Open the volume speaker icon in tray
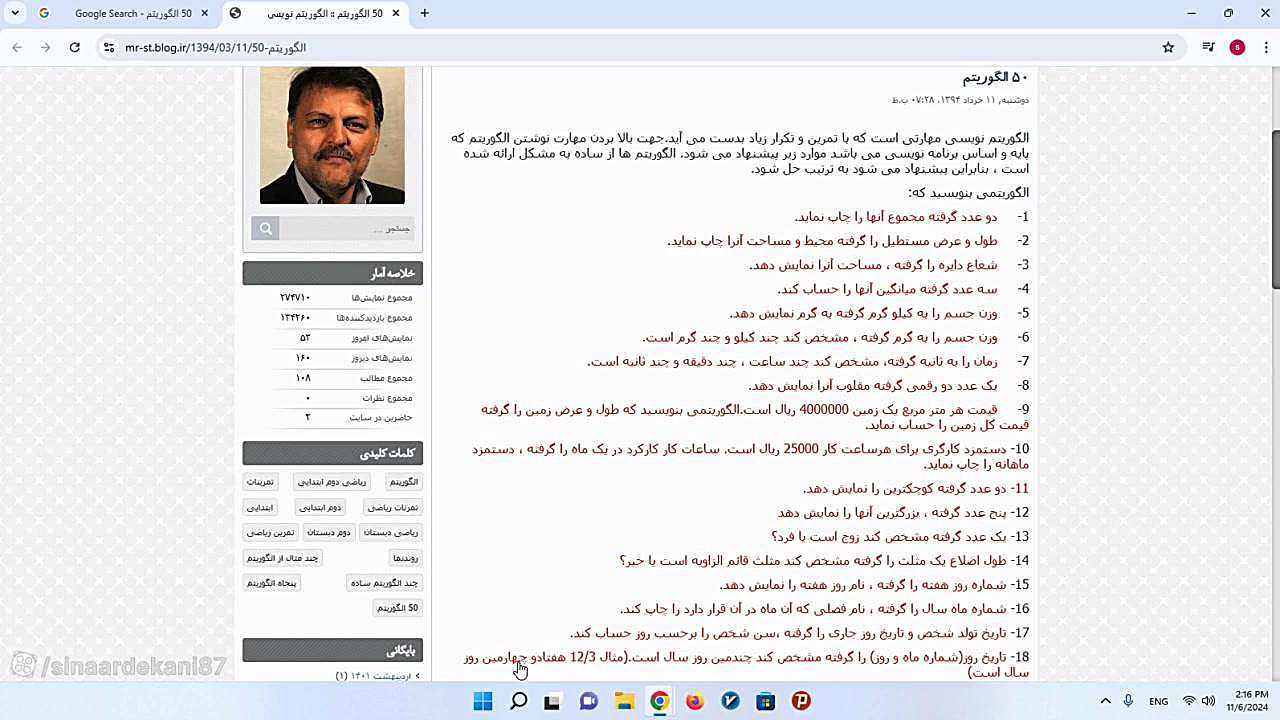The height and width of the screenshot is (720, 1280). point(1208,701)
